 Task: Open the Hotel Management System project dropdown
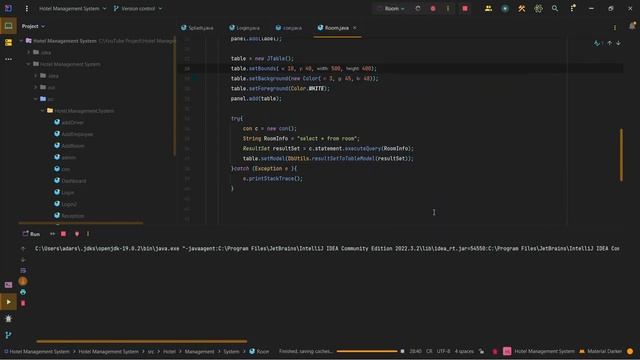(x=72, y=9)
